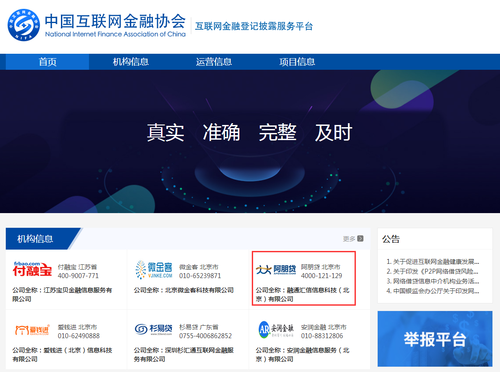Click phone number 0755-4006862852

(x=205, y=336)
